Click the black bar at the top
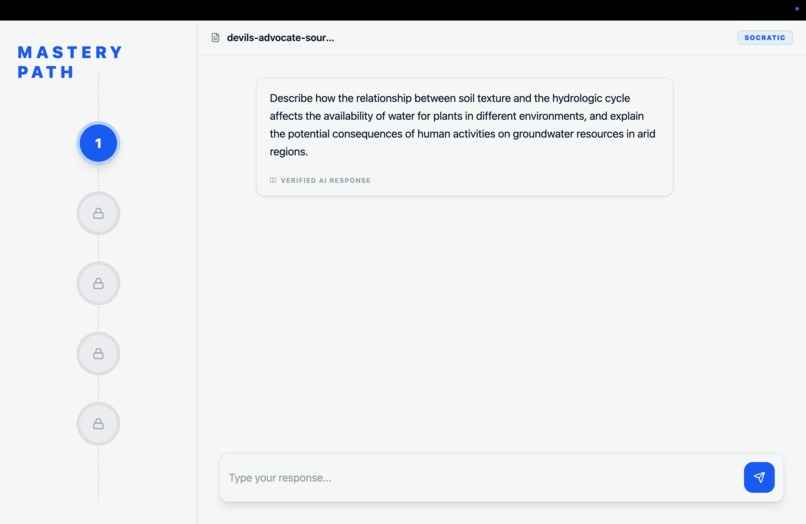Screen dimensions: 806x524 click(403, 10)
